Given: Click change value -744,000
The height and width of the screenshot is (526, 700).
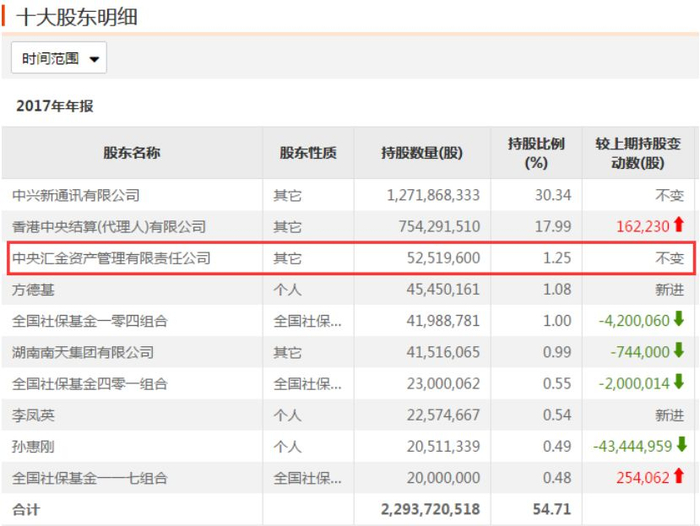Looking at the screenshot, I should [640, 352].
